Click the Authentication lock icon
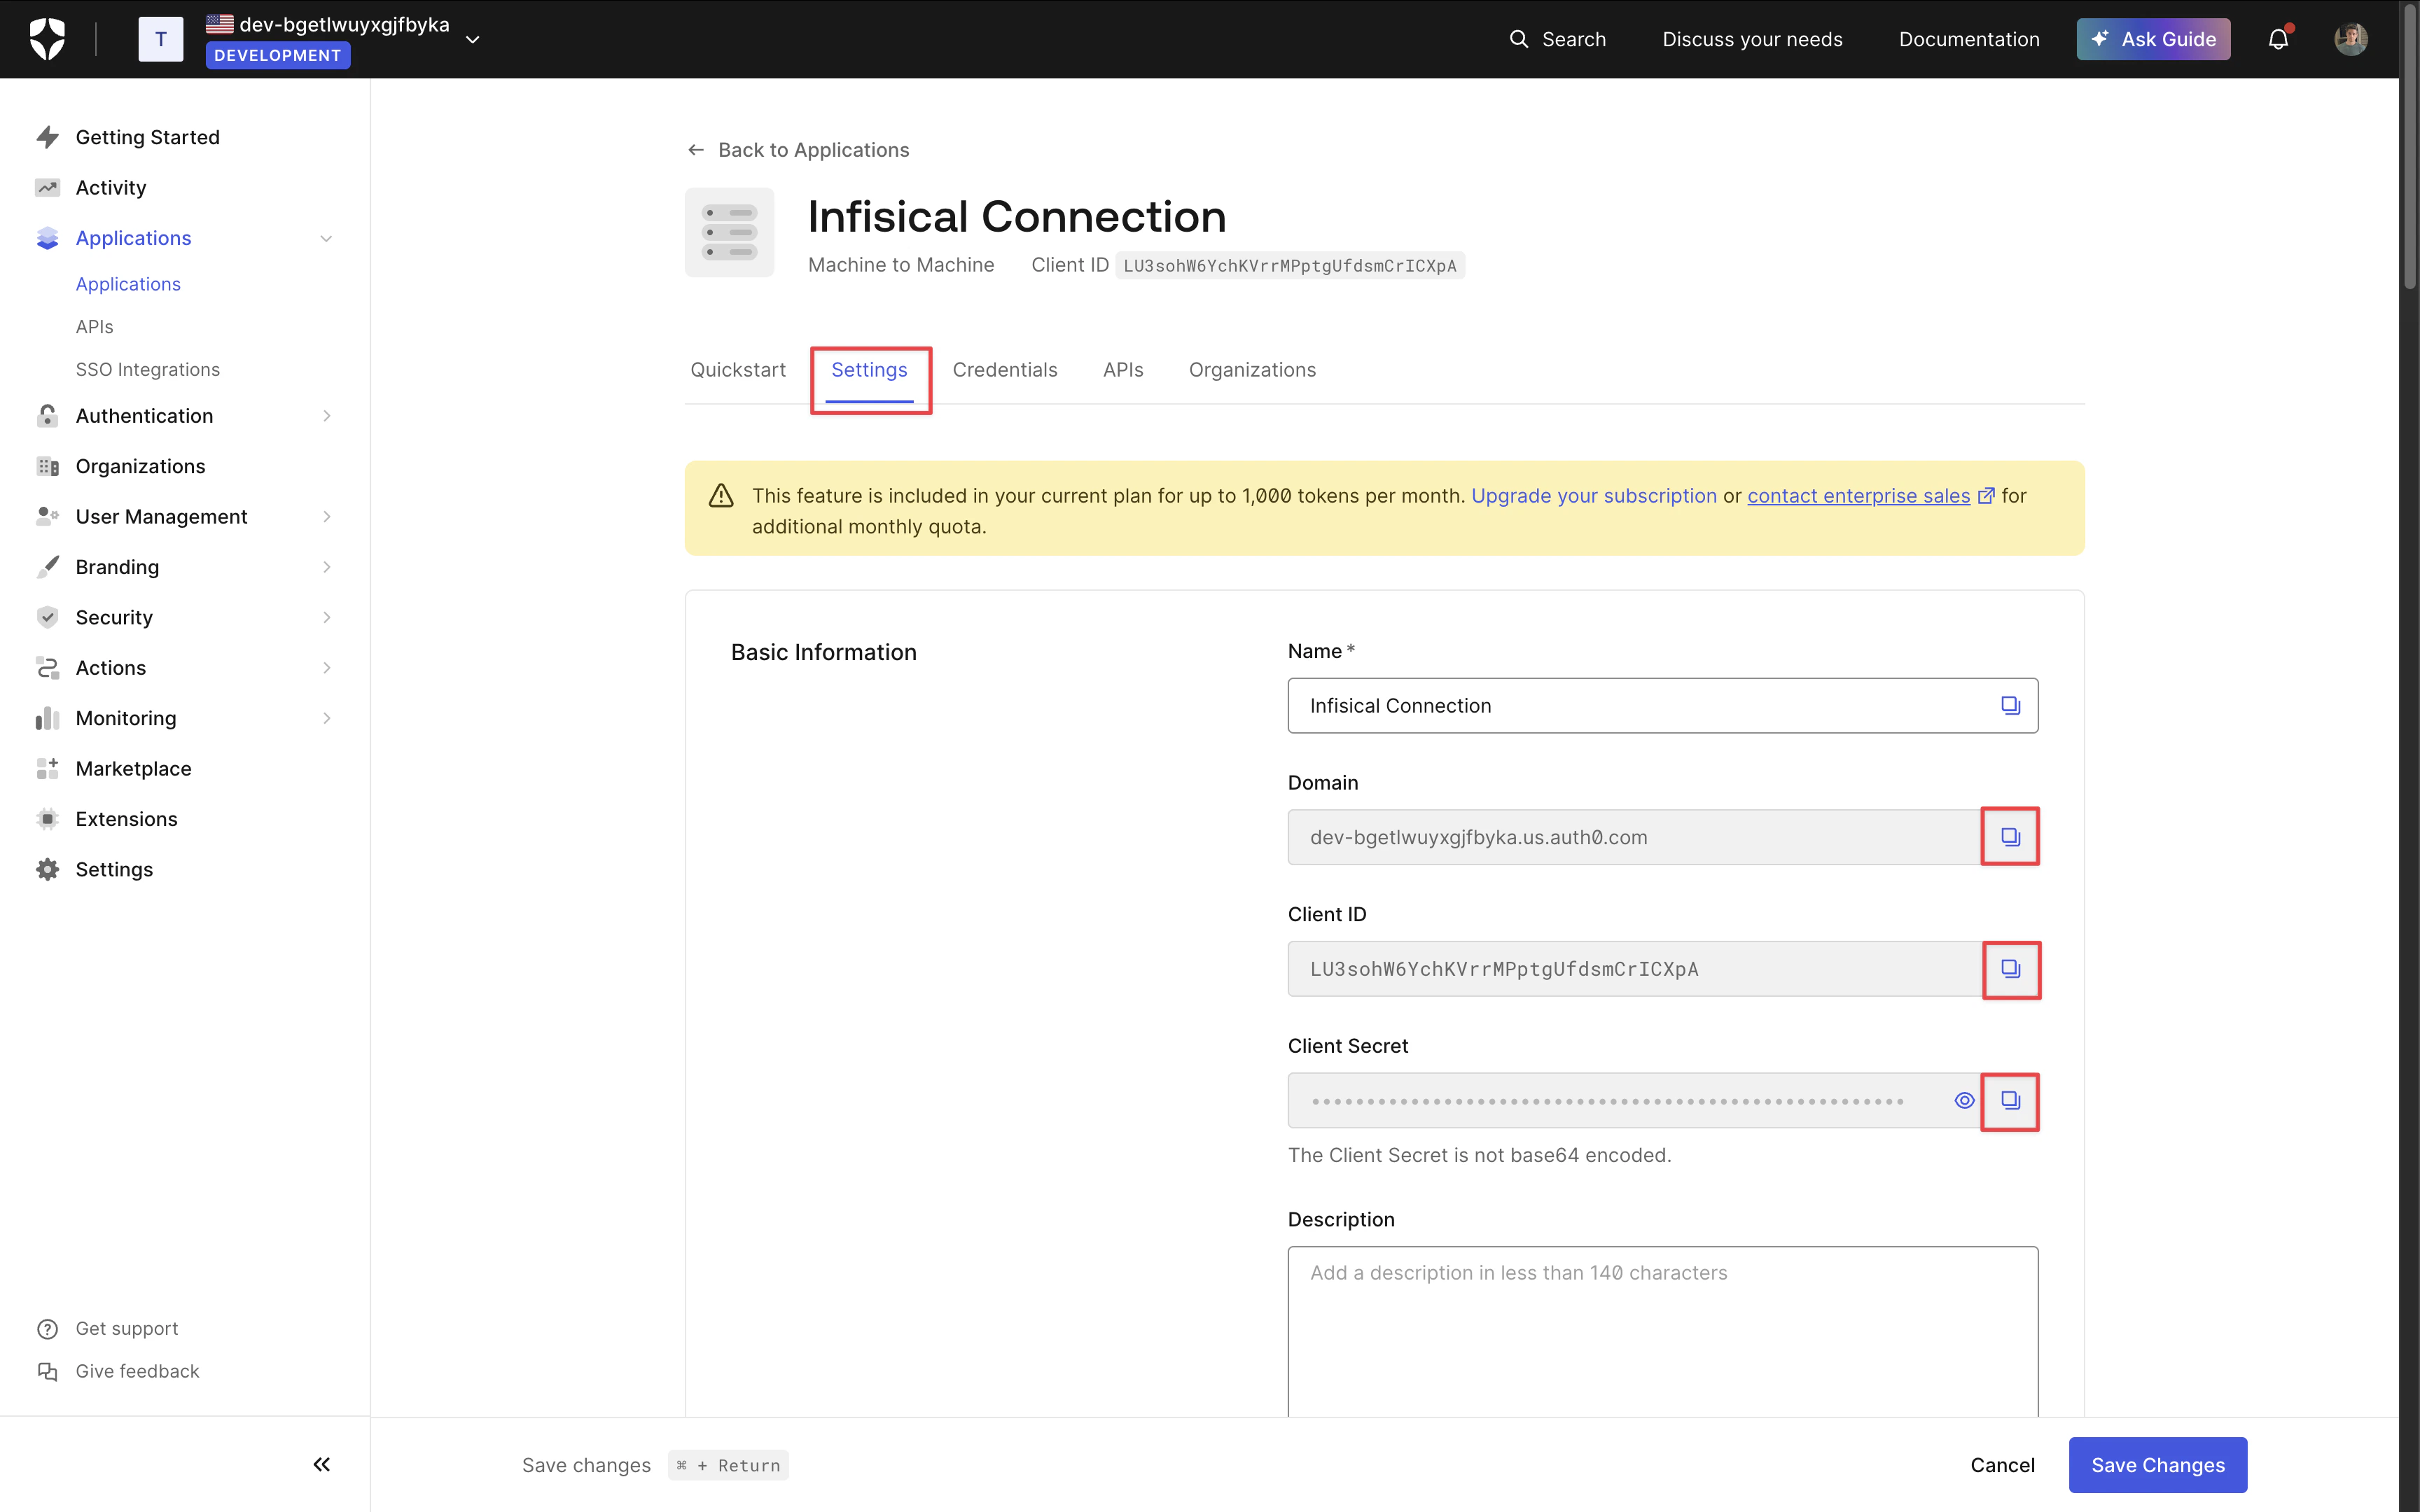The image size is (2420, 1512). click(x=47, y=416)
